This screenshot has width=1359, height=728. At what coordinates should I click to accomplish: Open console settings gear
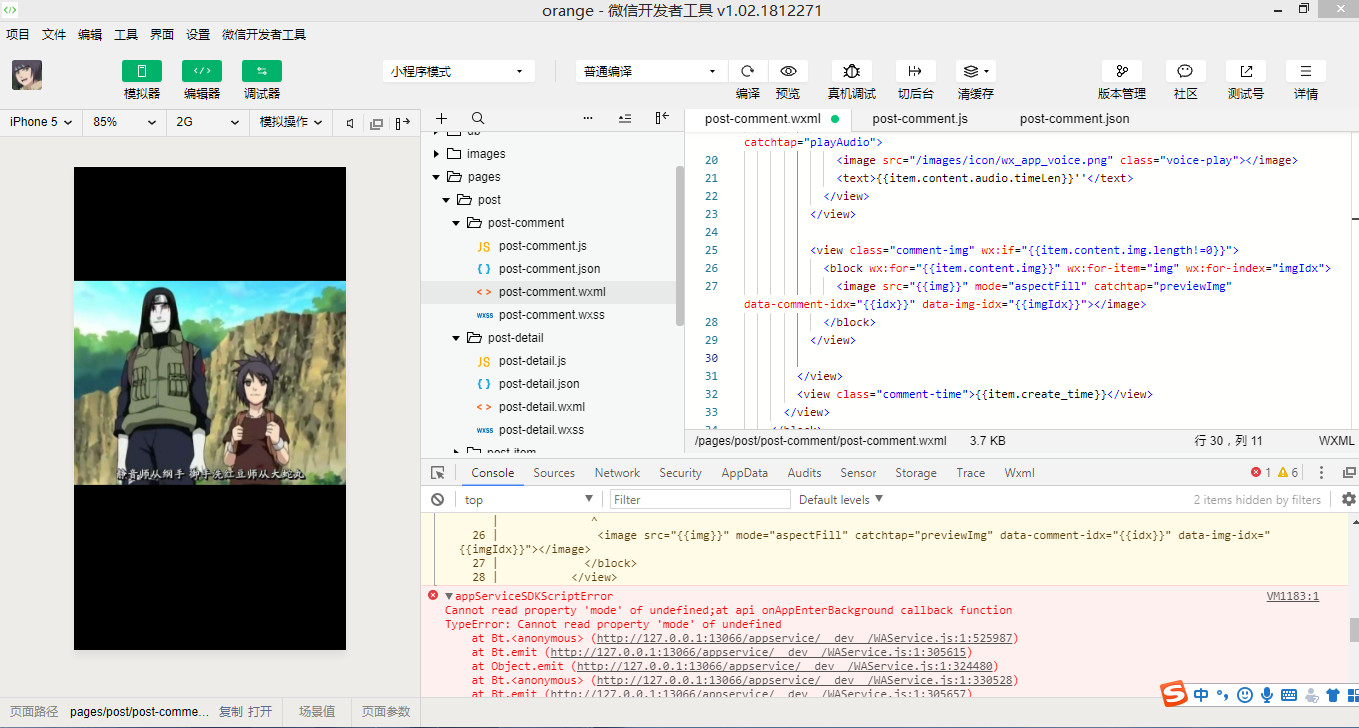[1349, 499]
